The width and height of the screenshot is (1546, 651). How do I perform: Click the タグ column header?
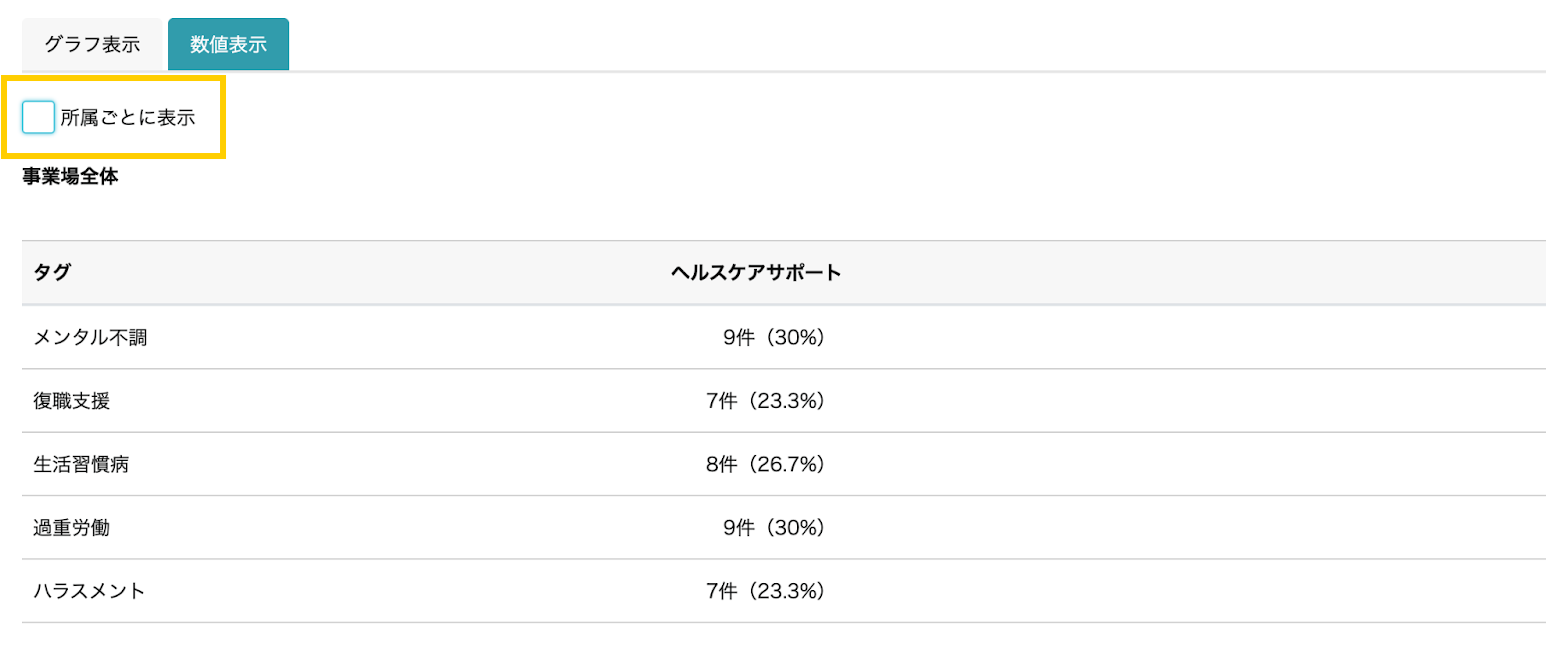[x=52, y=272]
